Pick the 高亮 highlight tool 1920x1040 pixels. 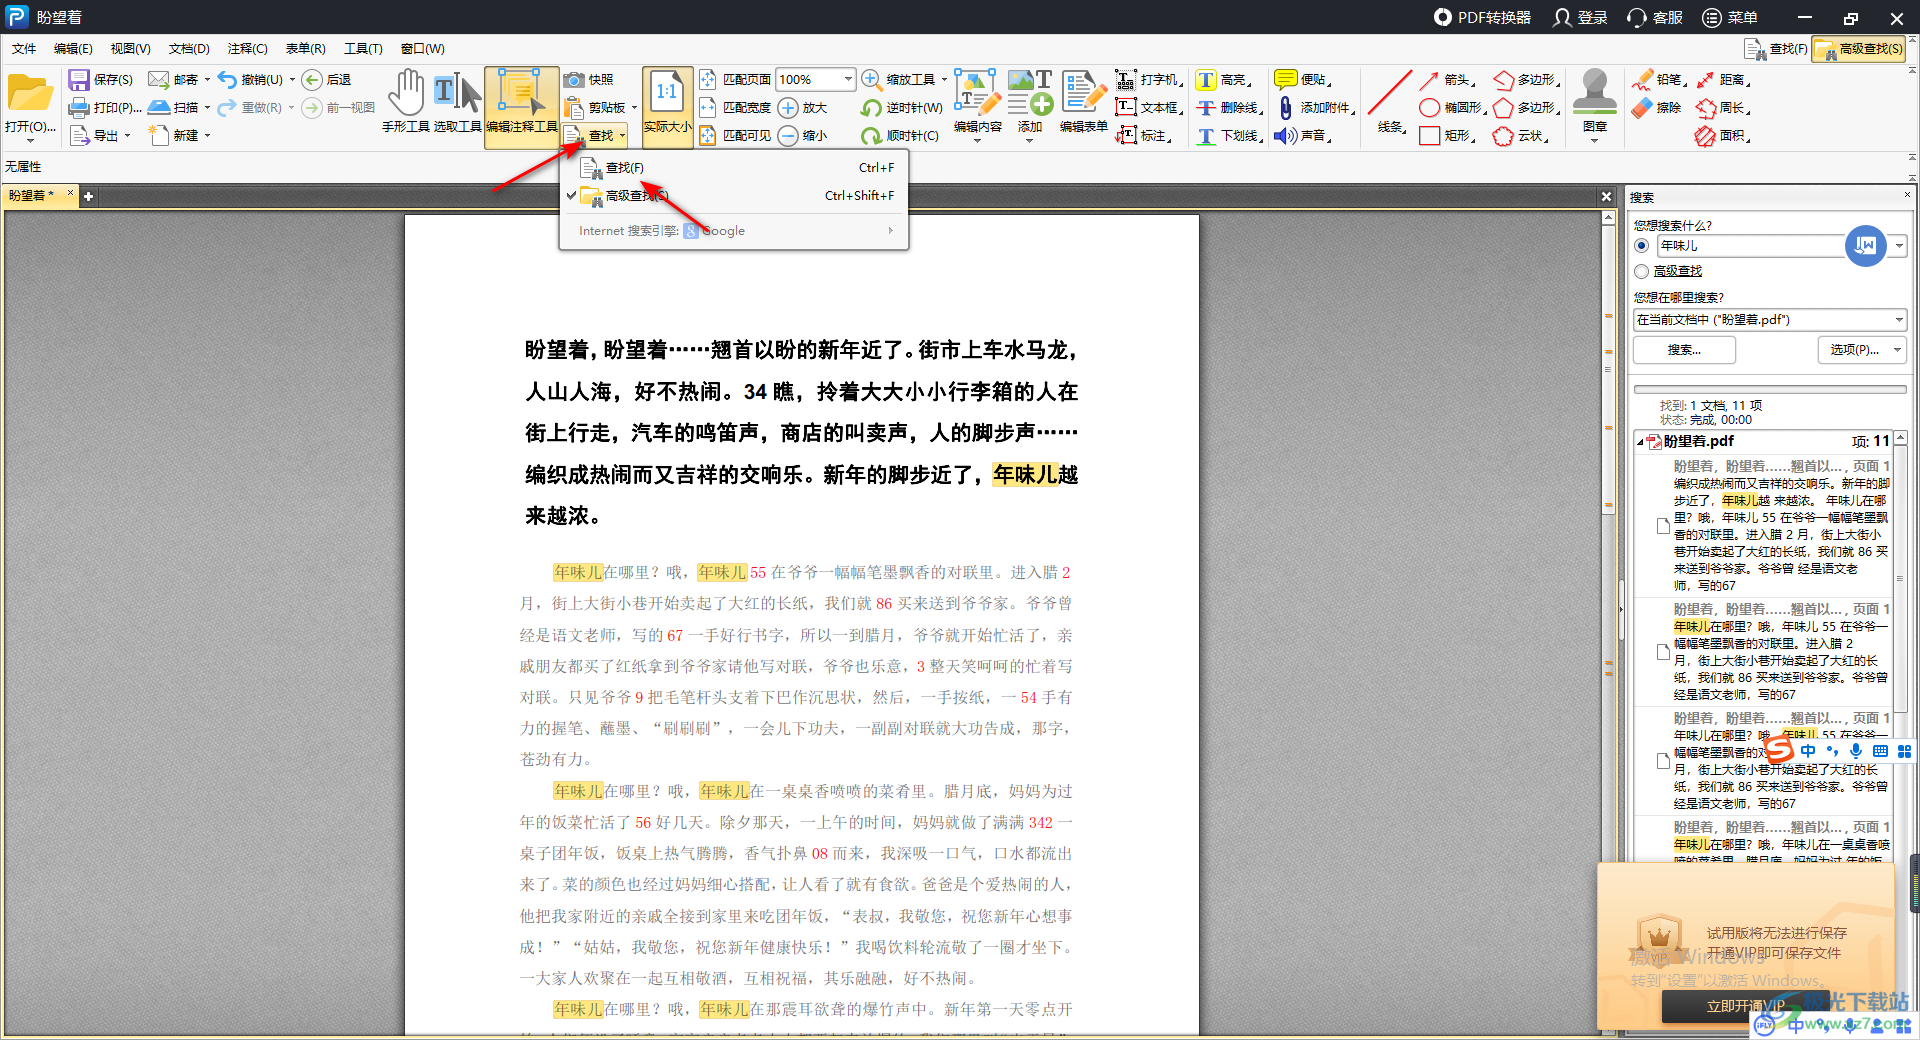pyautogui.click(x=1222, y=79)
